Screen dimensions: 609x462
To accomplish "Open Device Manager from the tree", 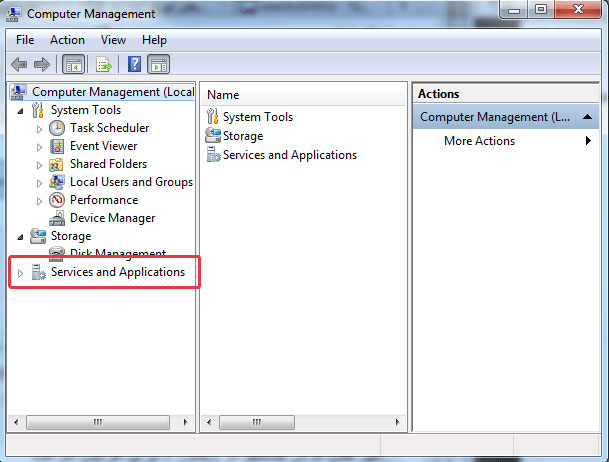I will (x=112, y=218).
